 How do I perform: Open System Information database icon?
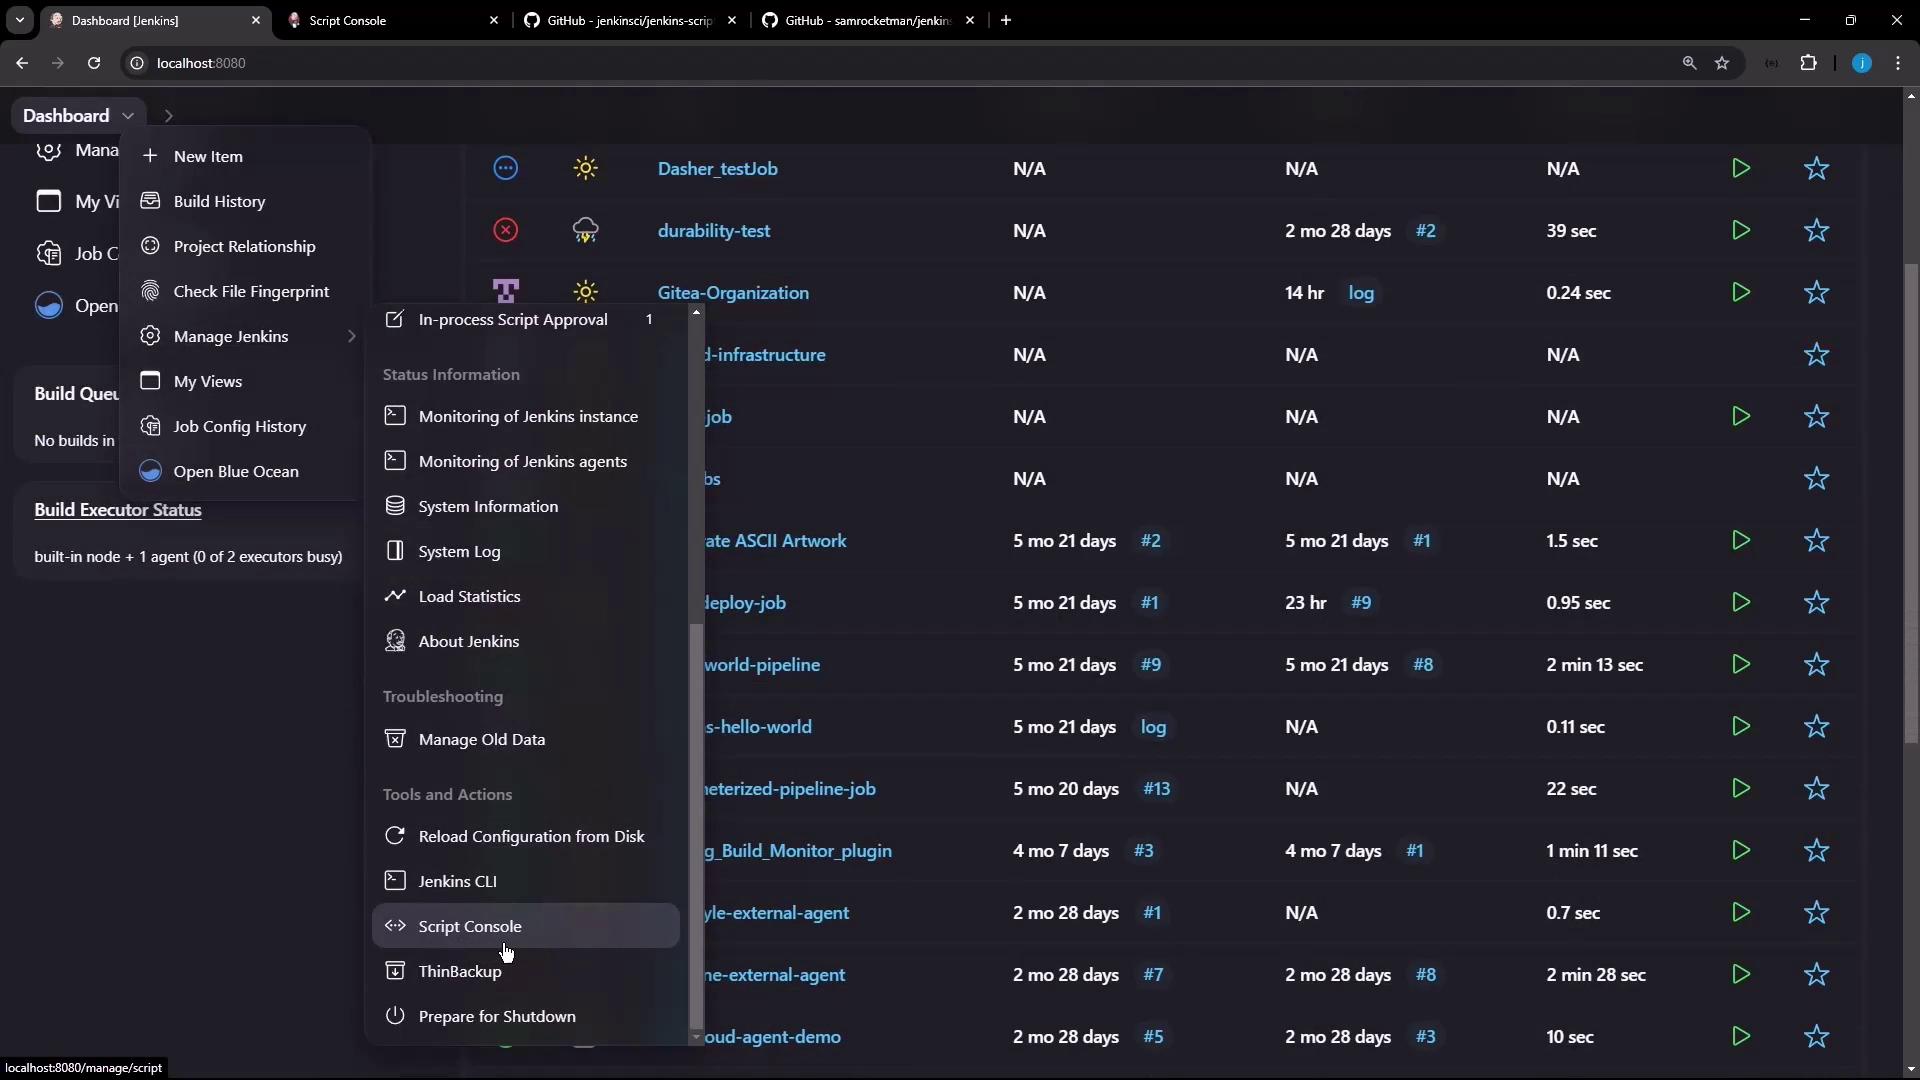coord(395,506)
